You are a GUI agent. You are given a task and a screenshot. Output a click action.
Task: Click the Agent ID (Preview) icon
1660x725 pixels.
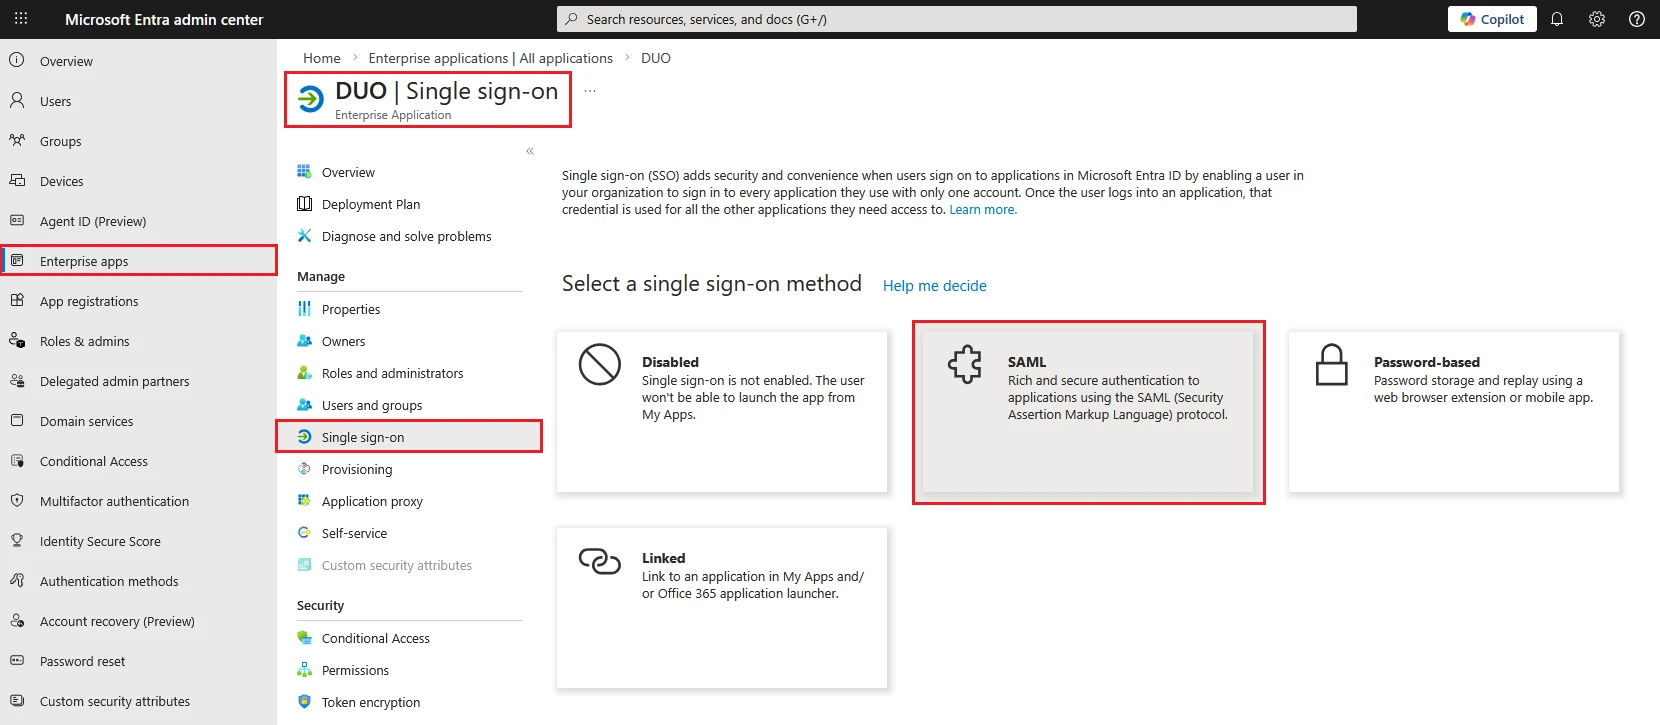point(17,220)
